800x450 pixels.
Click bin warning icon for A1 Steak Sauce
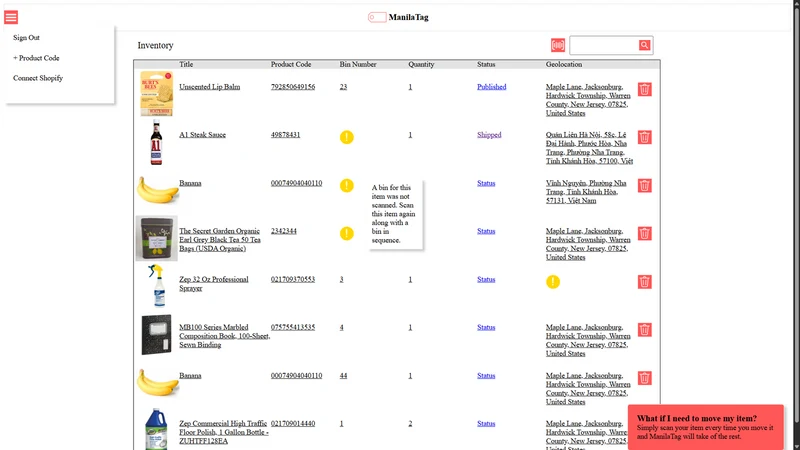tap(346, 137)
